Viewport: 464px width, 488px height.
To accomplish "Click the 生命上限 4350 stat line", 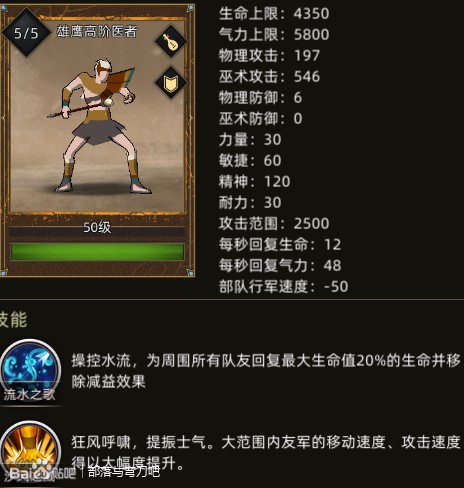I will pos(274,13).
